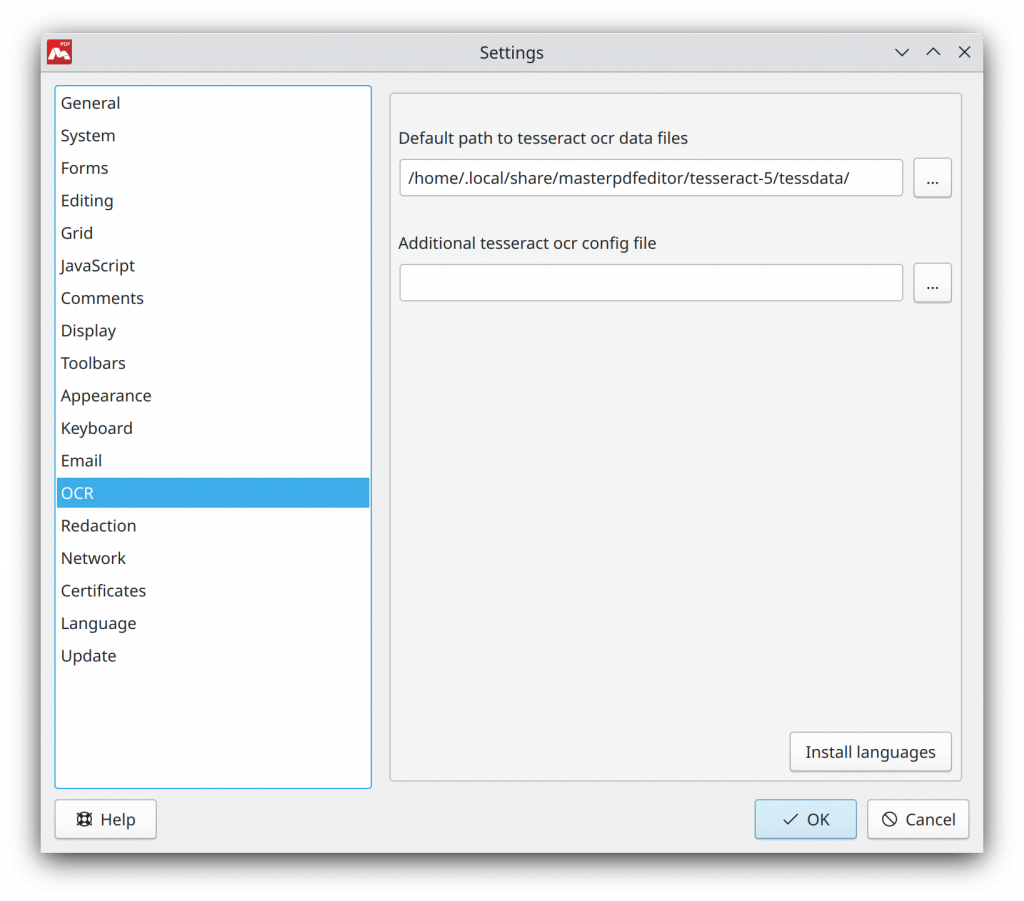Viewport: 1024px width, 901px height.
Task: Click the default tessdata path field
Action: coord(650,179)
